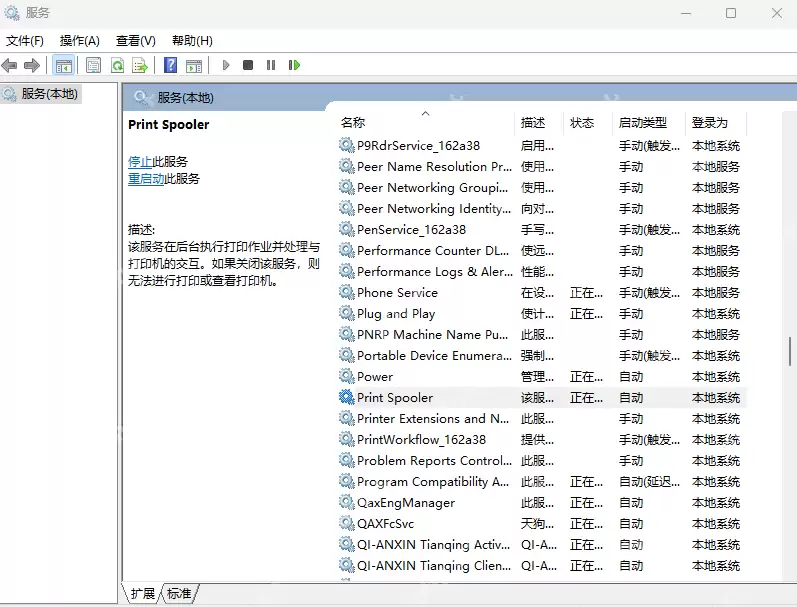Click the Export list toolbar icon
This screenshot has height=607, width=797.
(140, 65)
